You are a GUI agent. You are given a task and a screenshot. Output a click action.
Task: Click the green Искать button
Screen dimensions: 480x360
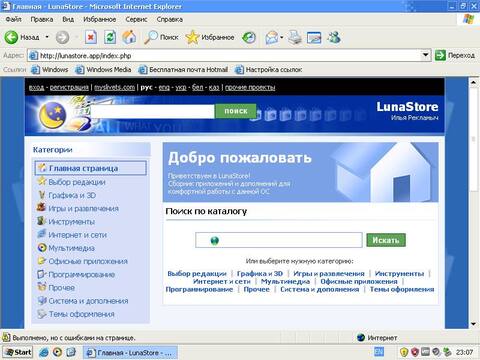[x=386, y=240]
